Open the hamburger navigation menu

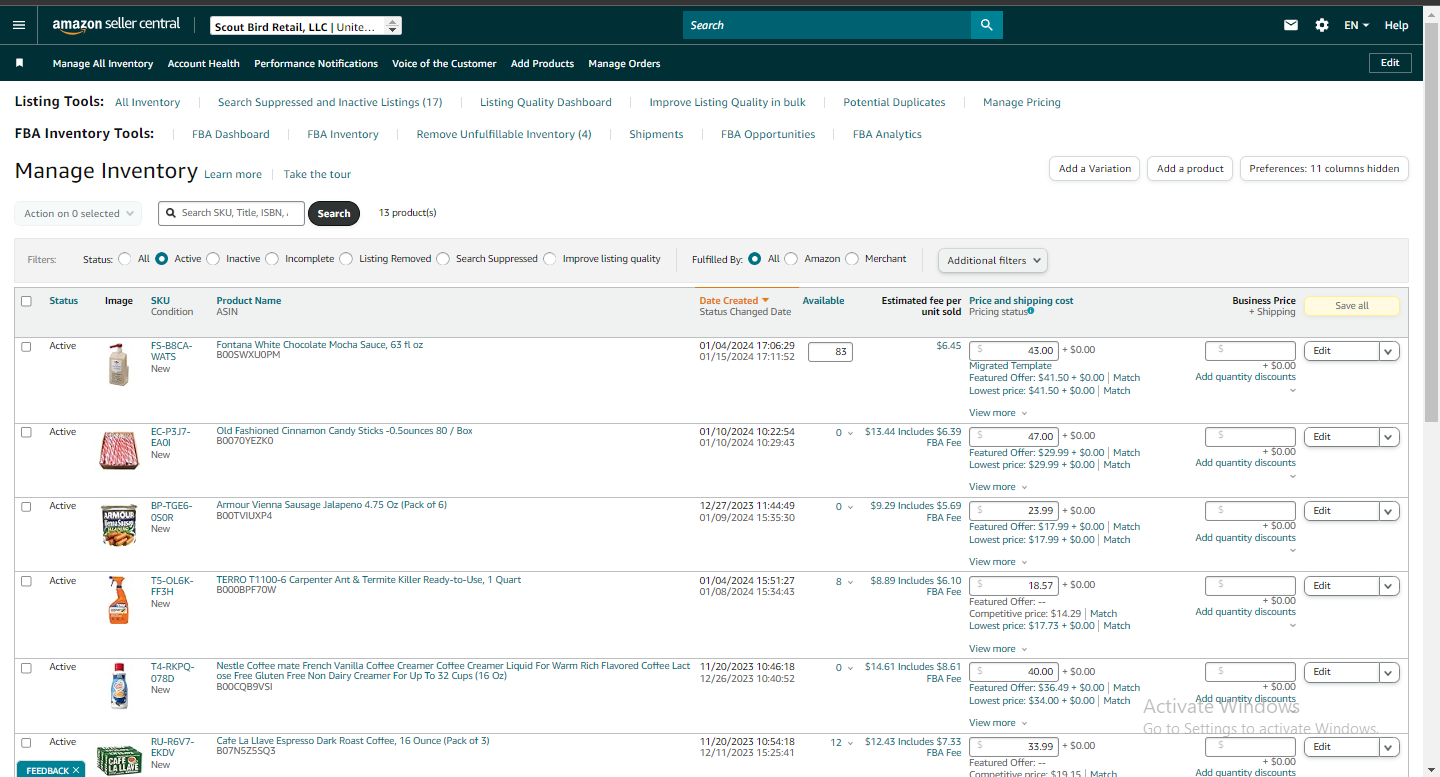pos(19,25)
